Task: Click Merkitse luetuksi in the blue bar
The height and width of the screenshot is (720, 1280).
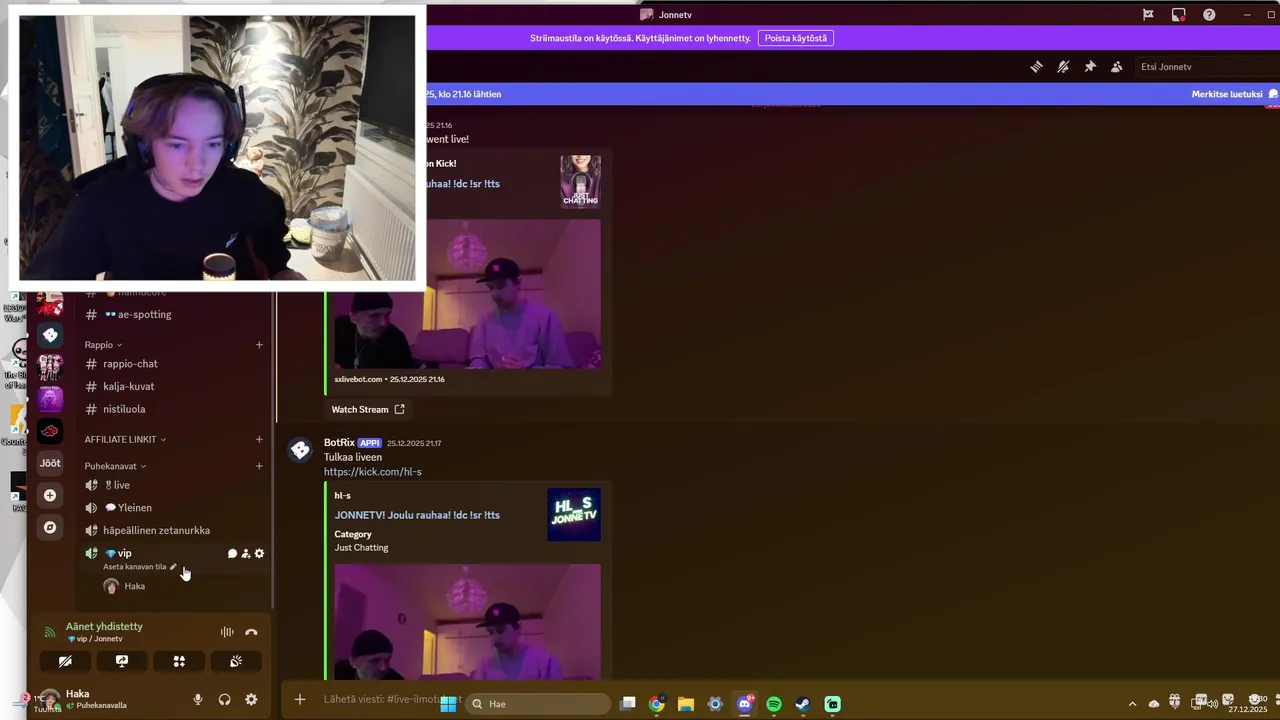Action: click(x=1227, y=94)
